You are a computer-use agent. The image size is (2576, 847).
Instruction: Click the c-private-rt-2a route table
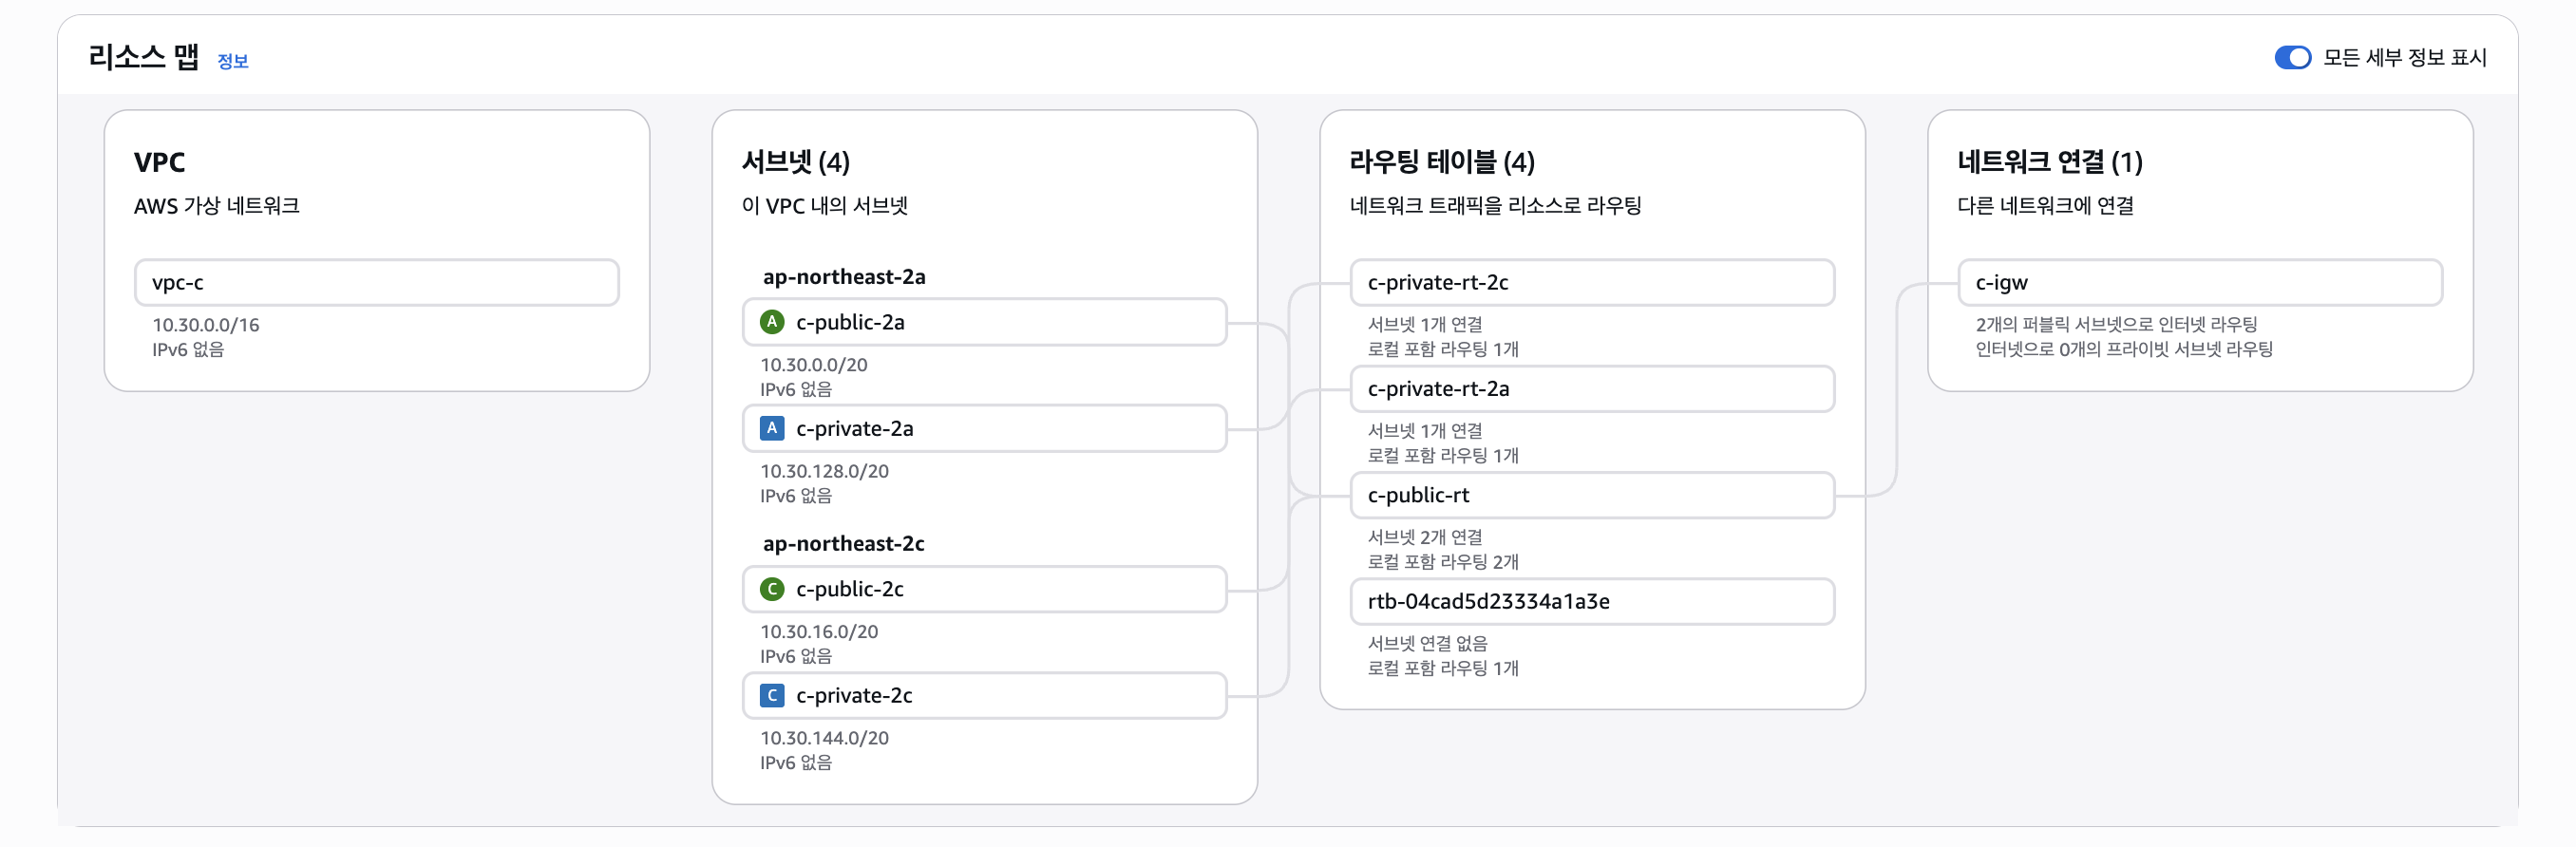pyautogui.click(x=1591, y=389)
